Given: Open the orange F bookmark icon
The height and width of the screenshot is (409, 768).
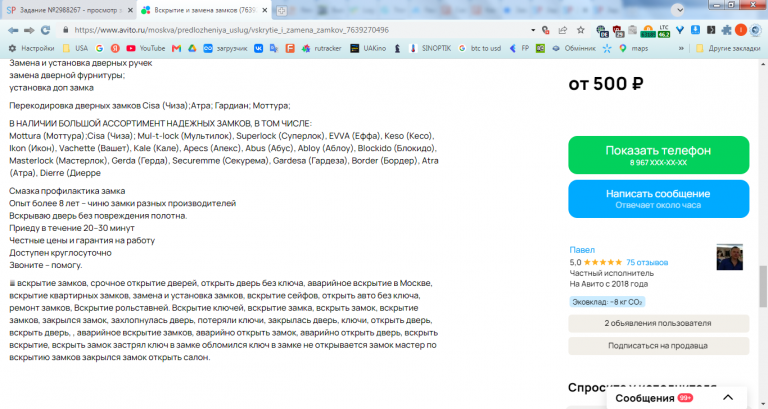Looking at the screenshot, I should point(290,48).
